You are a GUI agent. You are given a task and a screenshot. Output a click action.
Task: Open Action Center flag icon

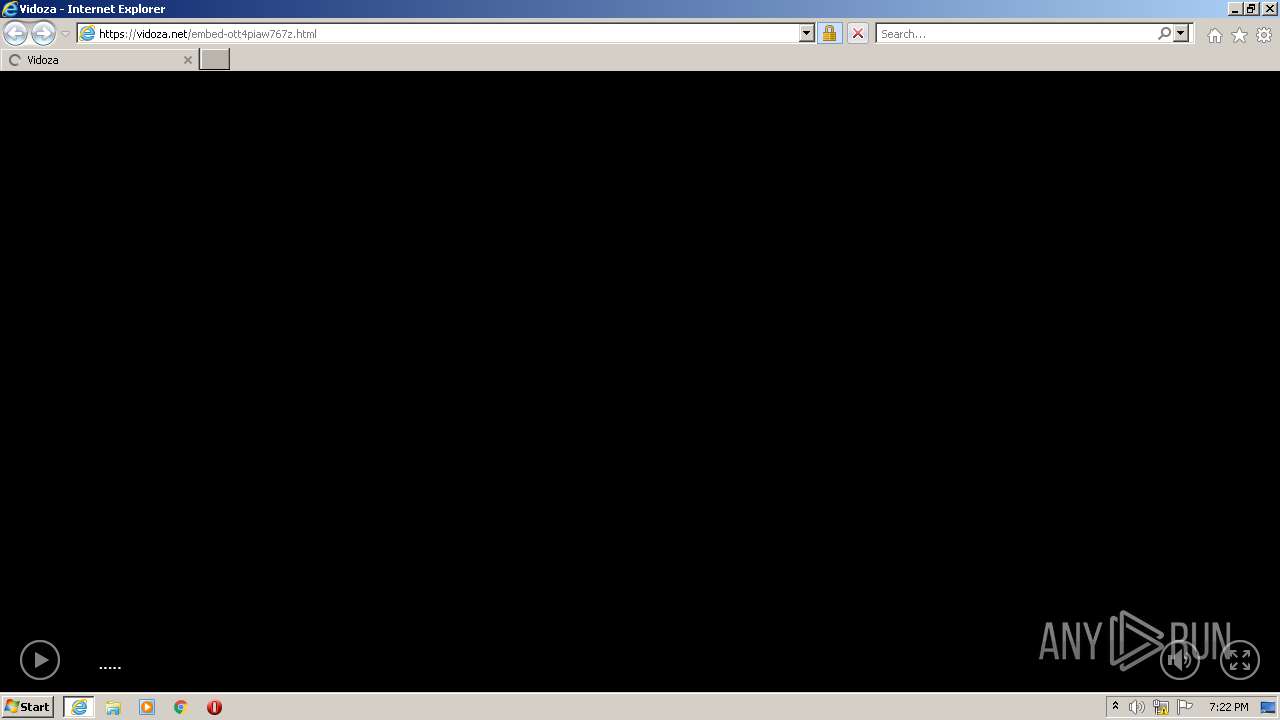click(1185, 707)
